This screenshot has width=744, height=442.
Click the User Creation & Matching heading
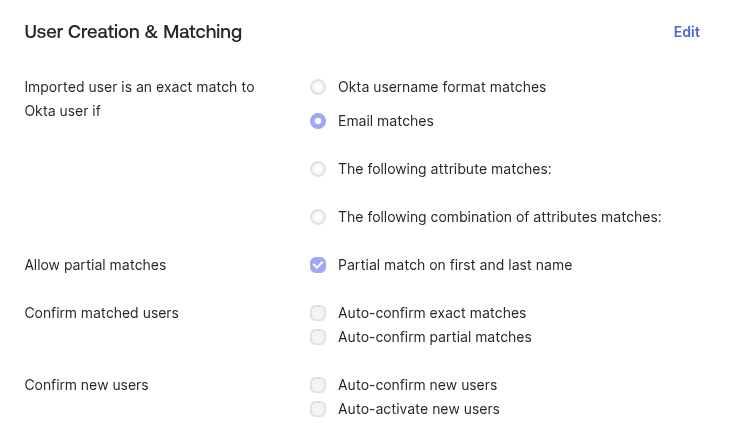coord(133,32)
